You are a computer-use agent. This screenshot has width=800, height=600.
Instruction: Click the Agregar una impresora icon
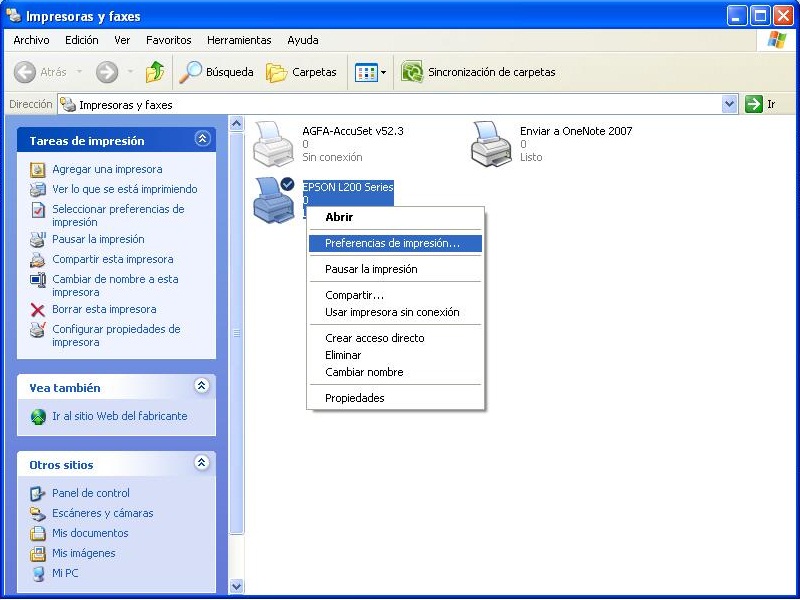38,169
